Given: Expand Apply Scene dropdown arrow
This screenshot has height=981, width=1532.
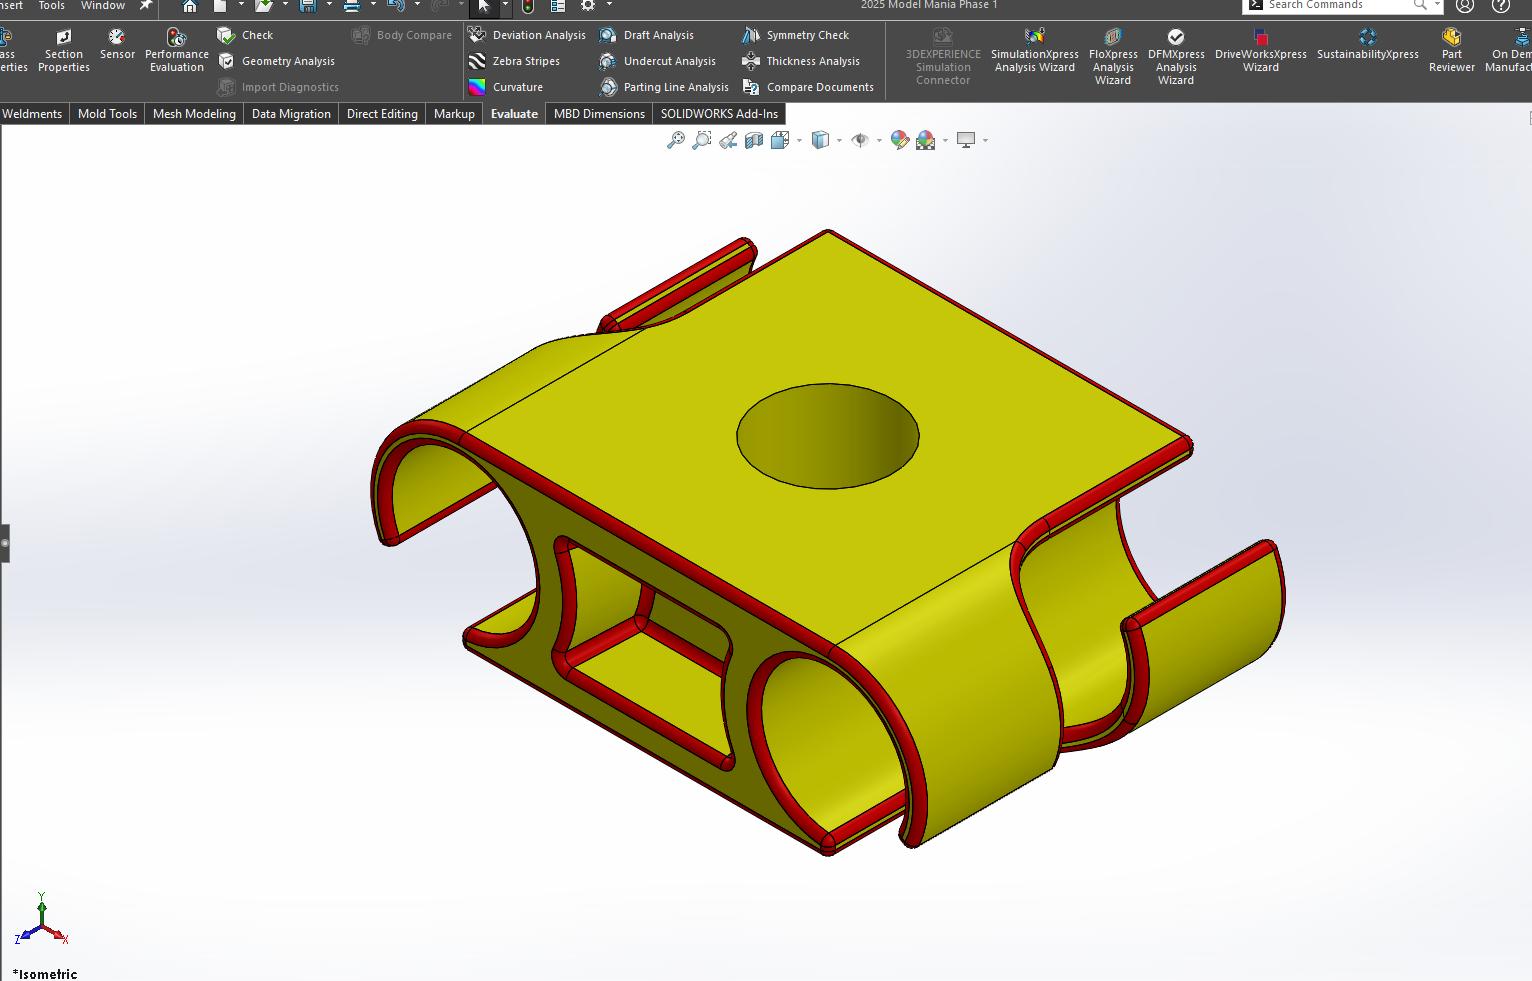Looking at the screenshot, I should coord(945,141).
